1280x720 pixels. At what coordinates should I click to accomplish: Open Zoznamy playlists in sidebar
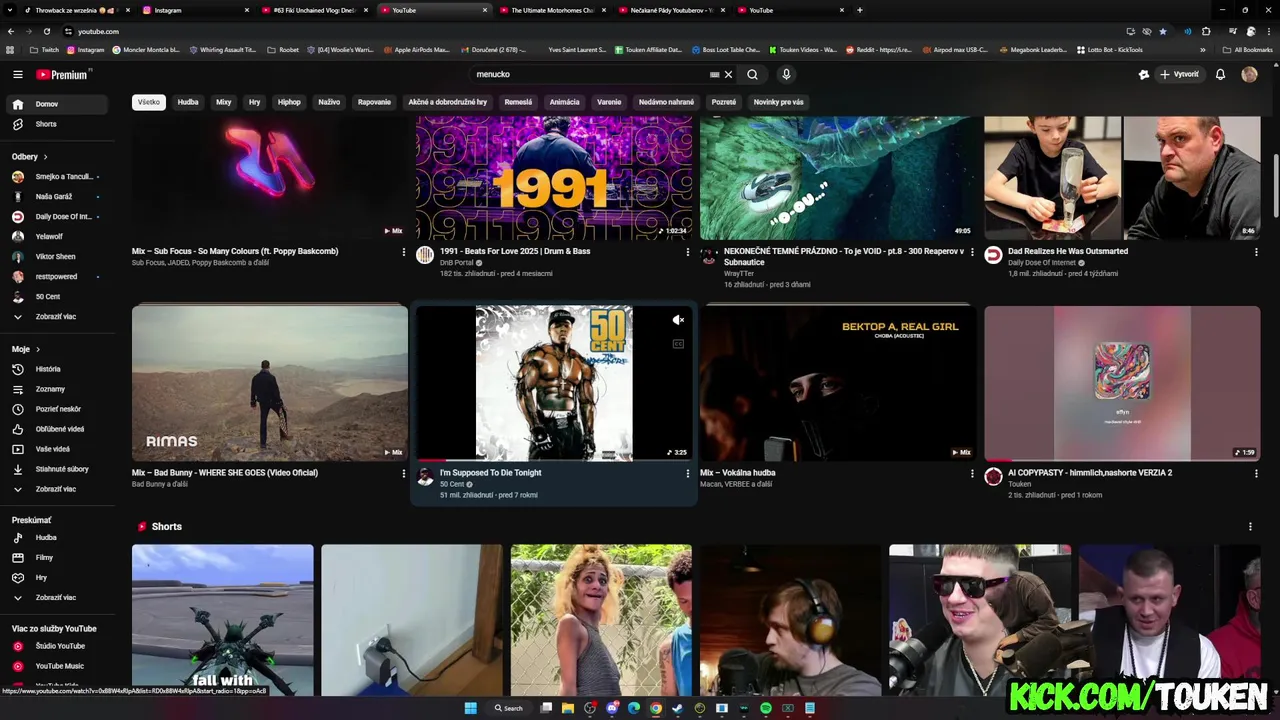[x=58, y=389]
